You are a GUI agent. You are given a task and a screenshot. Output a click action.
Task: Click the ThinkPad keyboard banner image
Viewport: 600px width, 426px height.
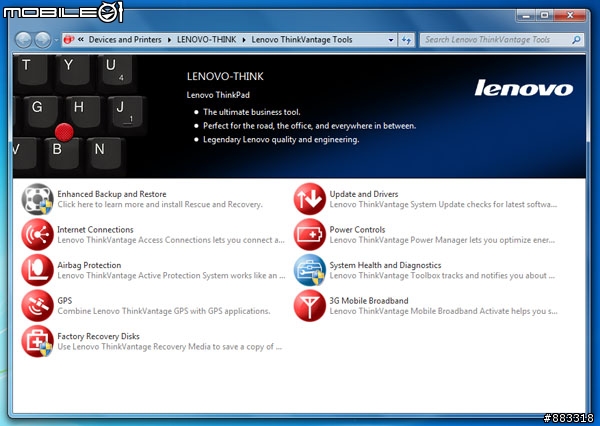pyautogui.click(x=78, y=116)
